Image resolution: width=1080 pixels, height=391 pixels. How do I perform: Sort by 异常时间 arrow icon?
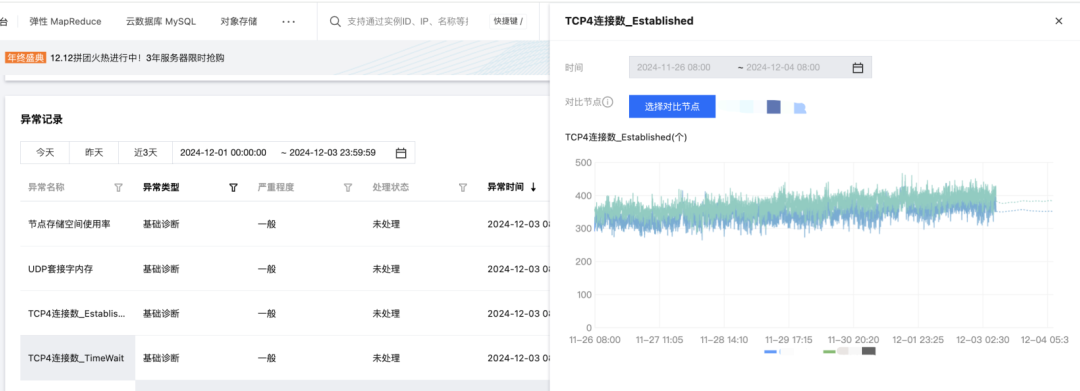pyautogui.click(x=533, y=187)
